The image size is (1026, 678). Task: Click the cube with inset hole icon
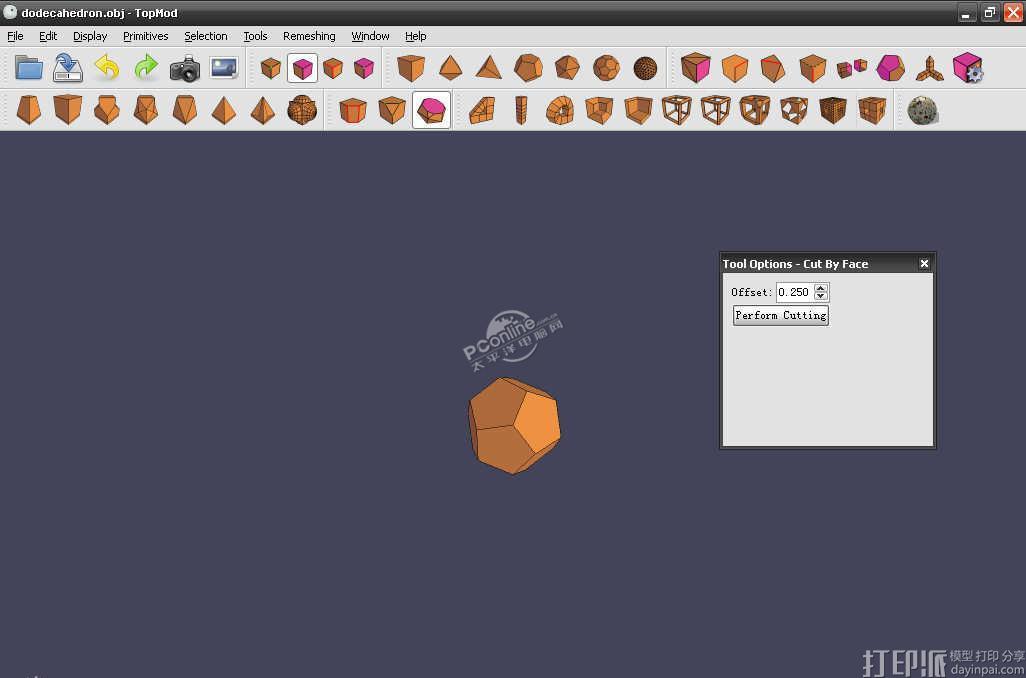pyautogui.click(x=599, y=110)
